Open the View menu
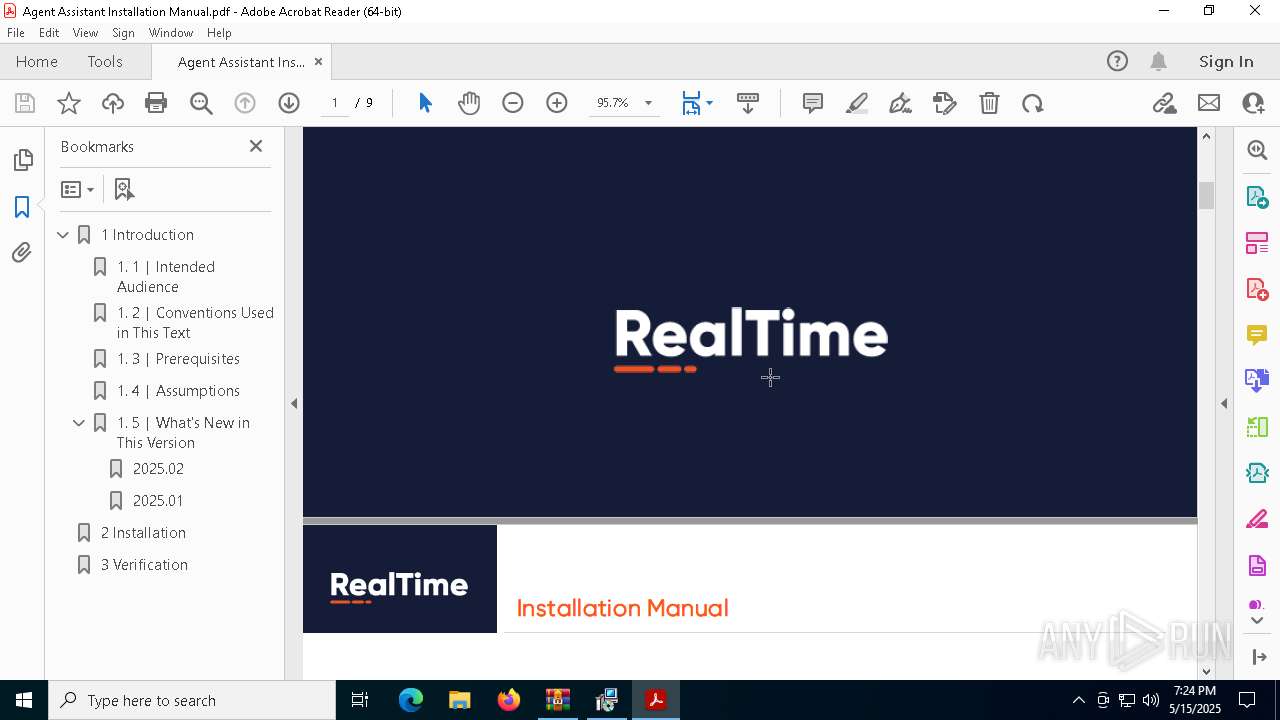The height and width of the screenshot is (720, 1280). (x=86, y=33)
